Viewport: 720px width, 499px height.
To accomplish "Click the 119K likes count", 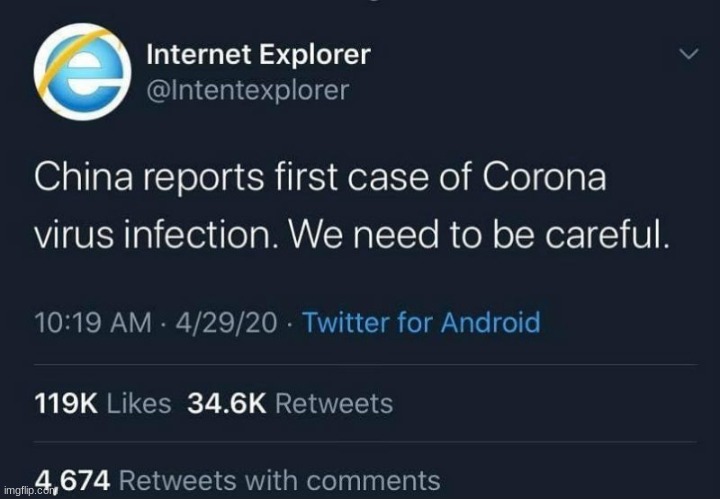I will (x=65, y=403).
